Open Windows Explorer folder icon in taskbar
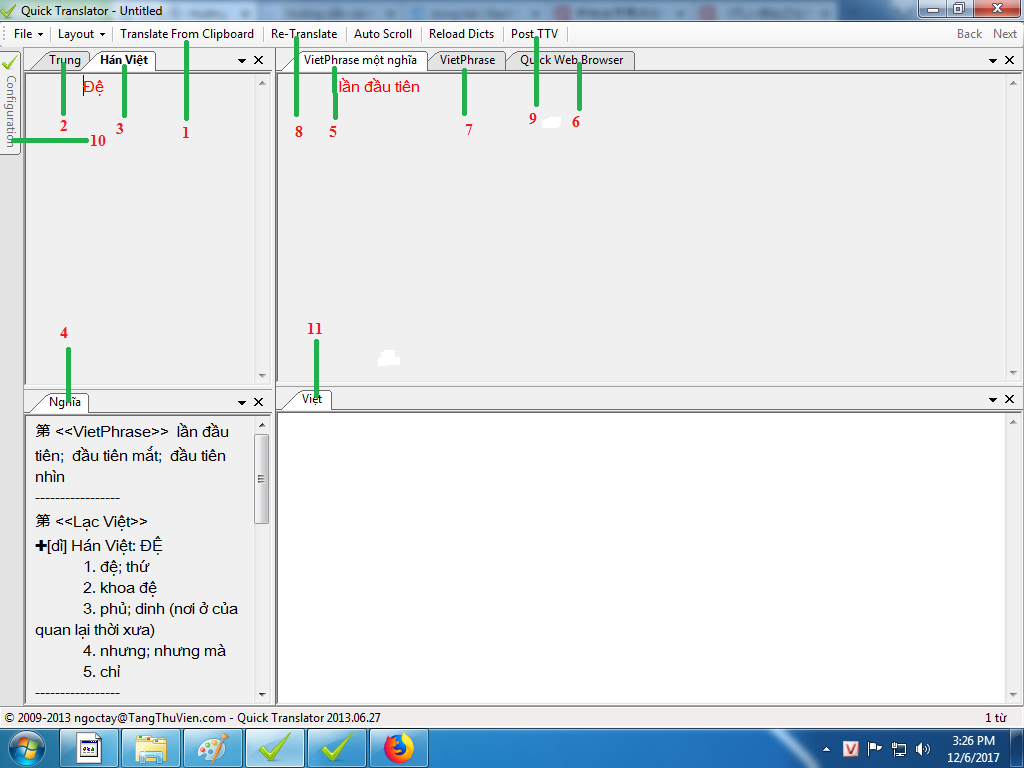1024x768 pixels. tap(151, 748)
